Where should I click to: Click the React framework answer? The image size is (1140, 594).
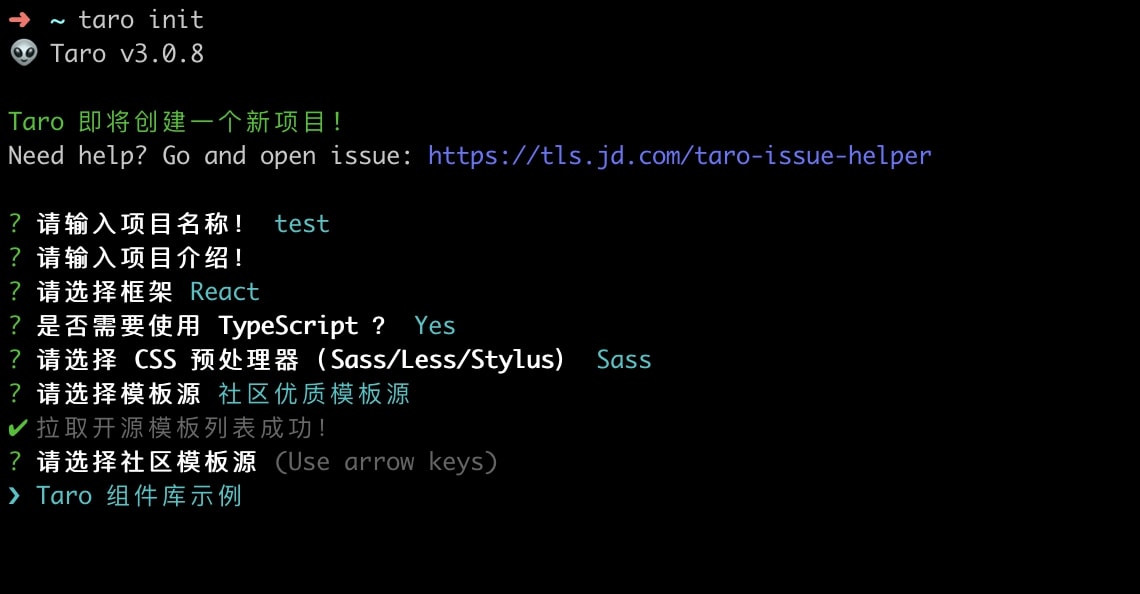[x=225, y=292]
